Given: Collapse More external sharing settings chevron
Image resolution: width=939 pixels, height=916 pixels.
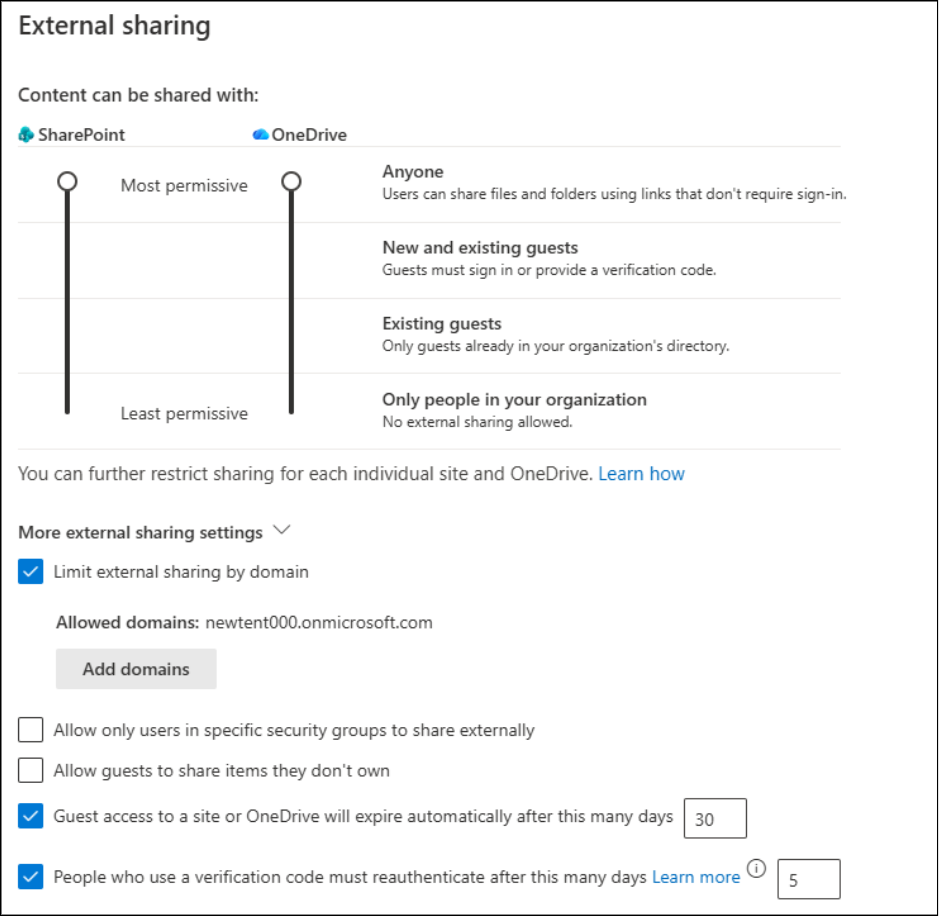Looking at the screenshot, I should (281, 531).
